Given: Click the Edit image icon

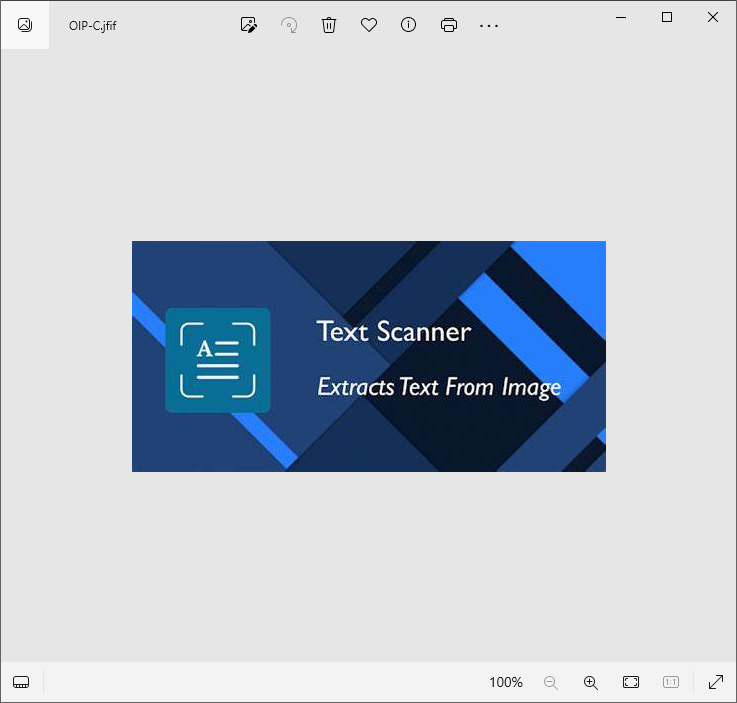Looking at the screenshot, I should [249, 25].
